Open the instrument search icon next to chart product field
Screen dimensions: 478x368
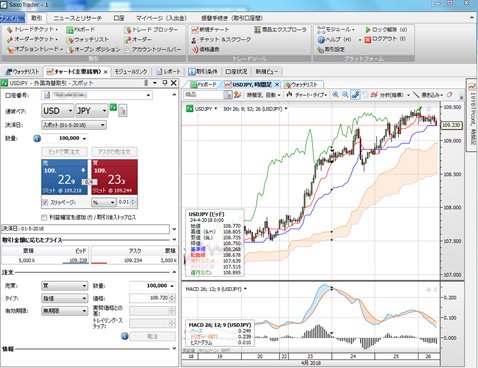point(227,95)
